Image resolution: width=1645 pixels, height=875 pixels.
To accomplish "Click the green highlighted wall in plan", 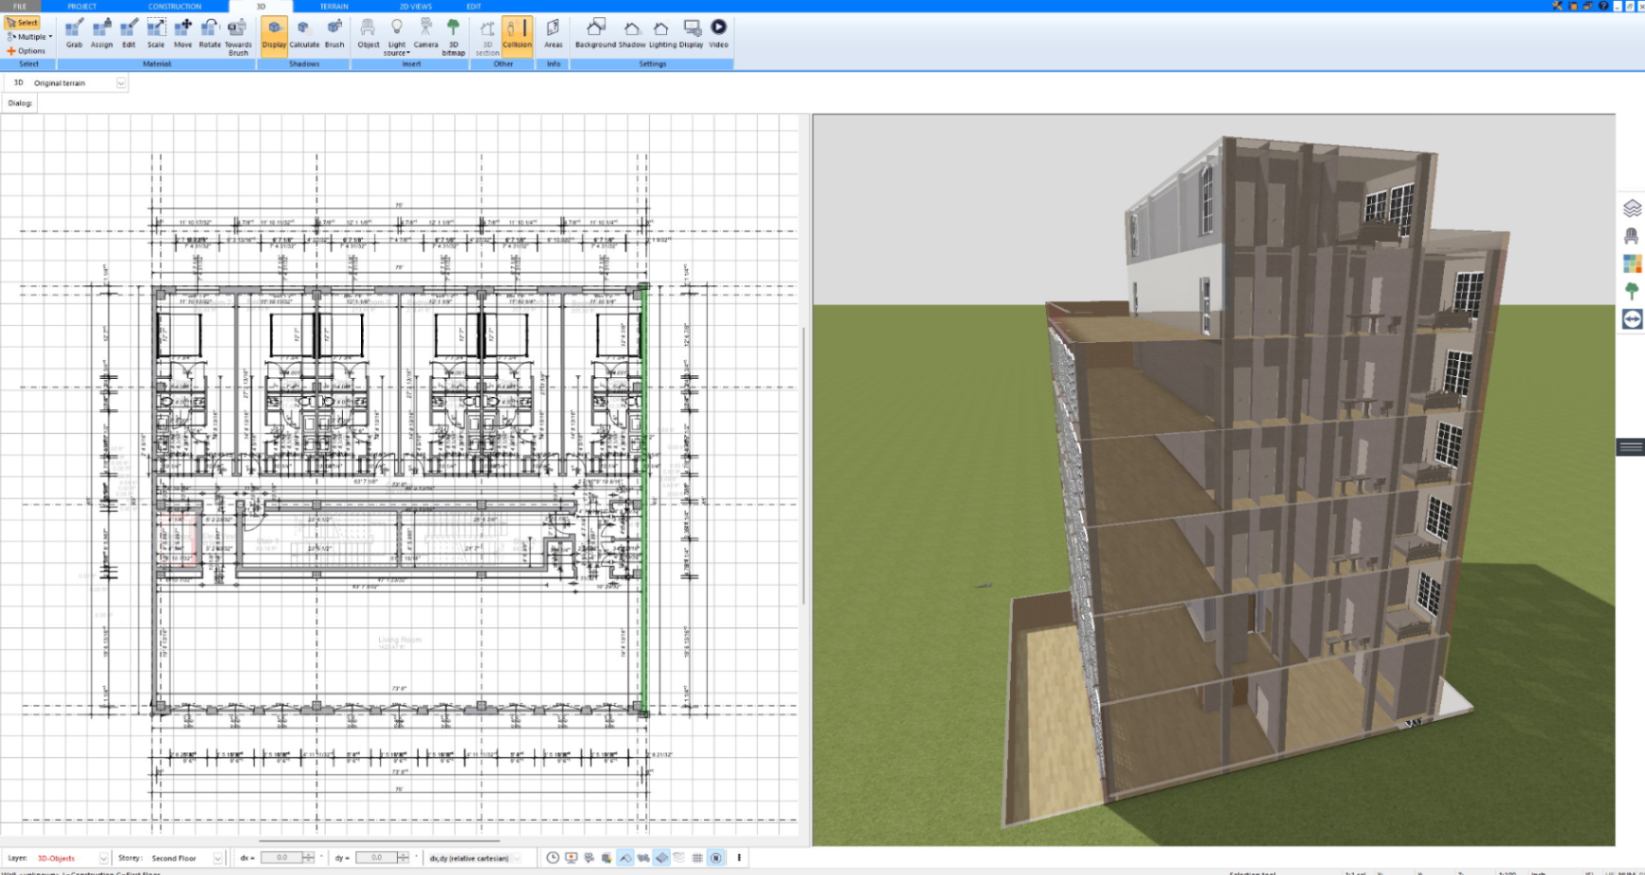I will tap(643, 498).
